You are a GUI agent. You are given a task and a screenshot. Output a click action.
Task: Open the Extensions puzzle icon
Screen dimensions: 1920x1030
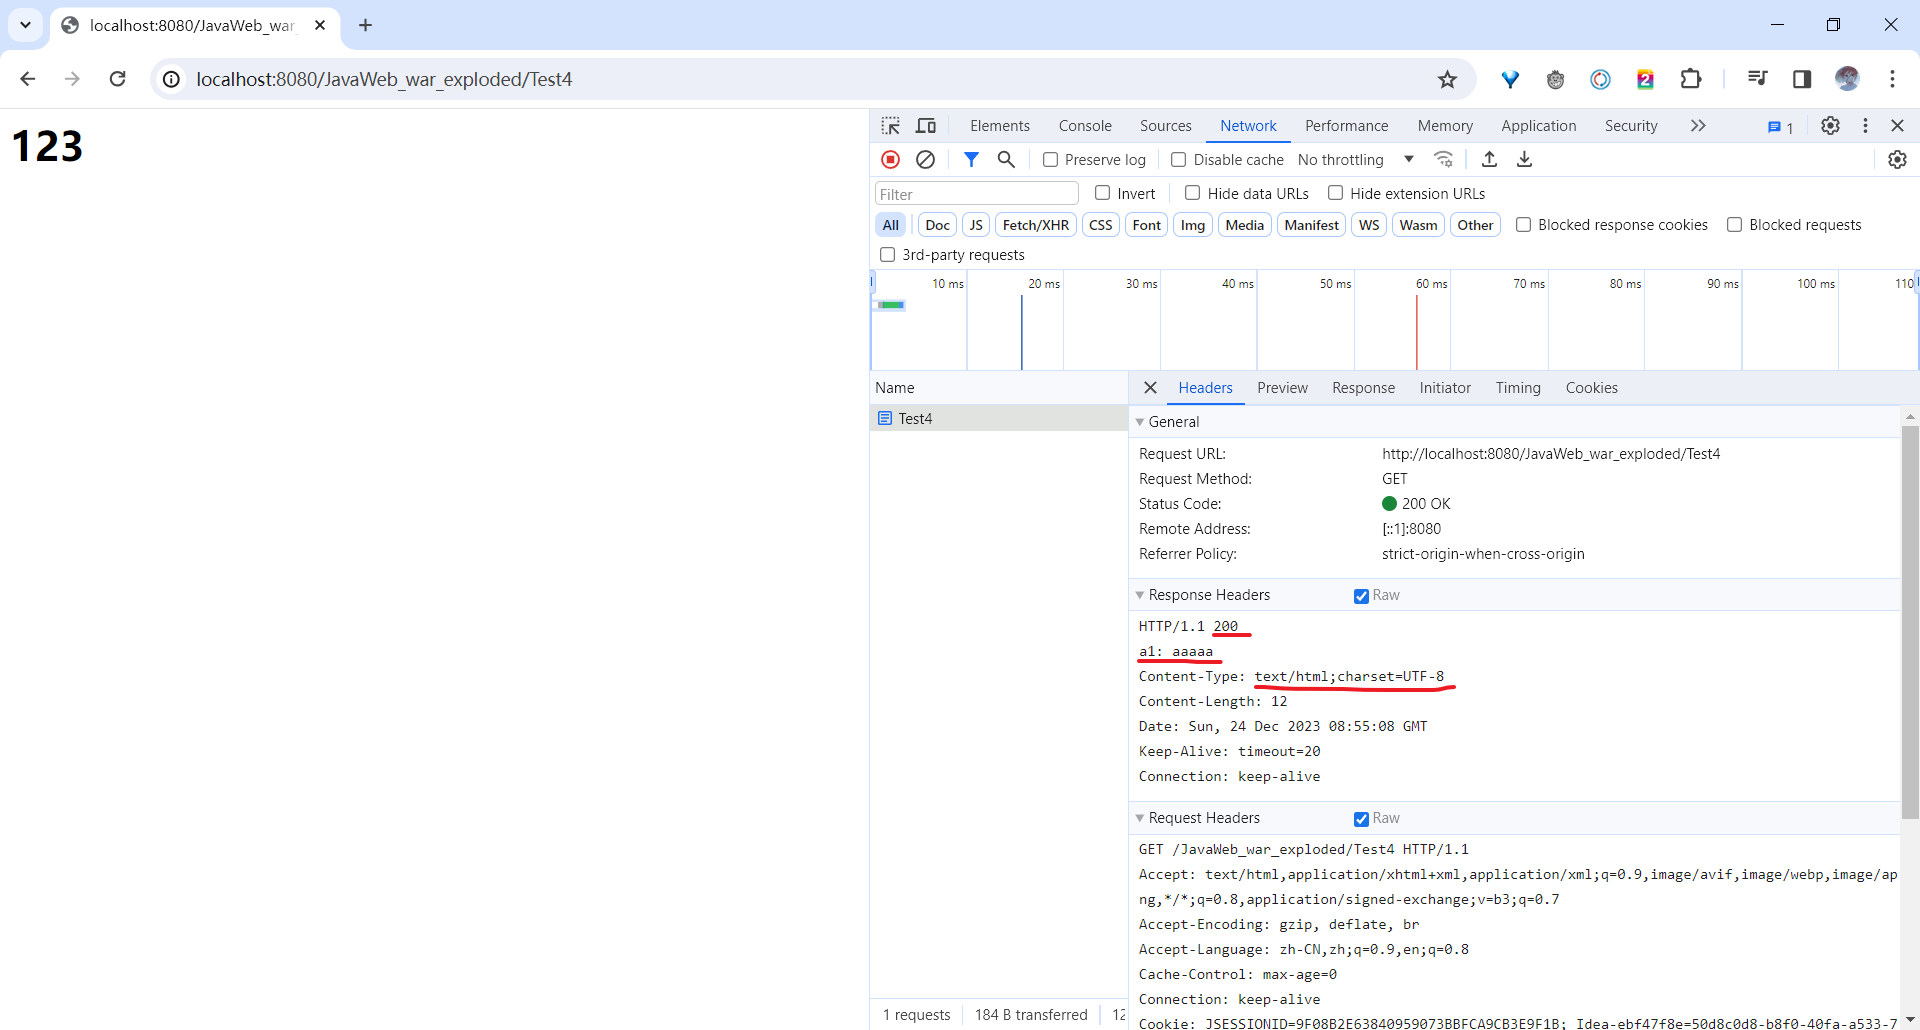coord(1691,79)
